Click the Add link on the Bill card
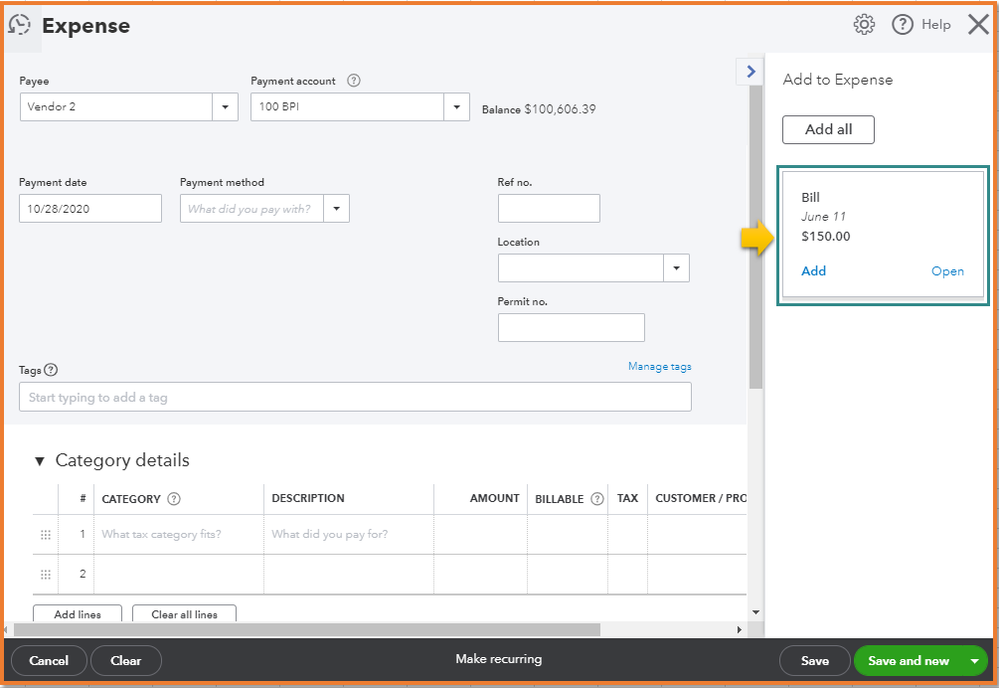 tap(814, 271)
